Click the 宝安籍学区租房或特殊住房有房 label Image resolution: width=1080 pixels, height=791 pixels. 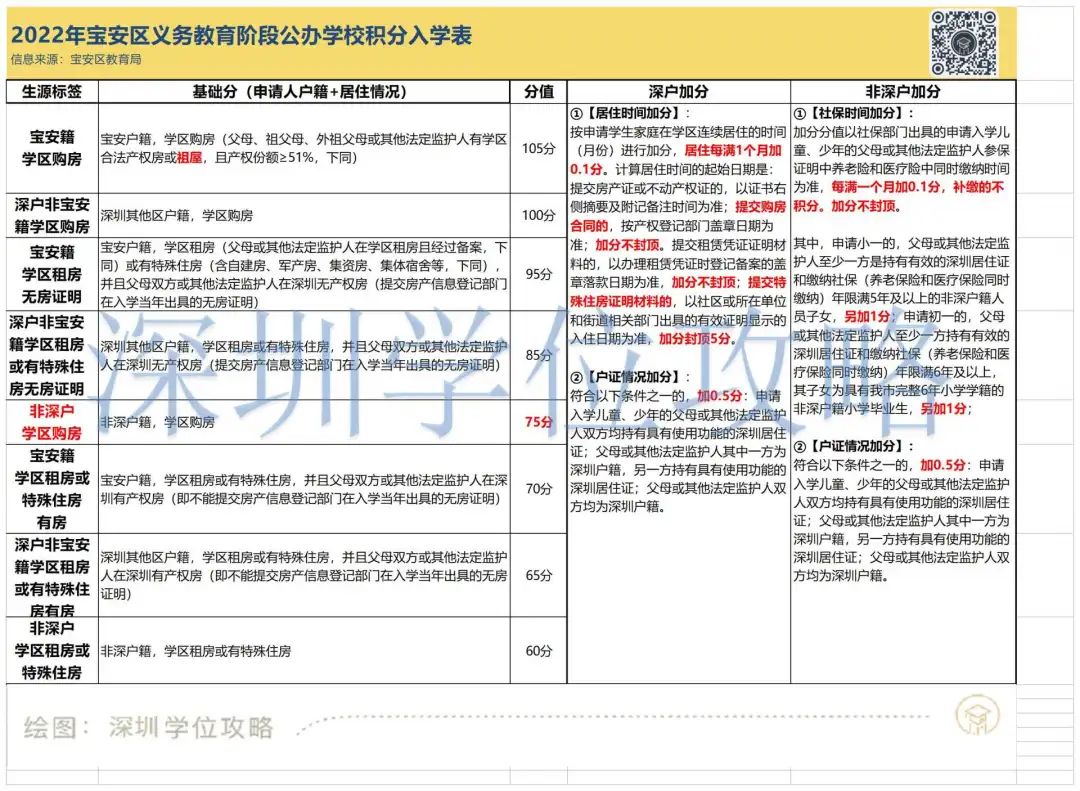coord(52,489)
